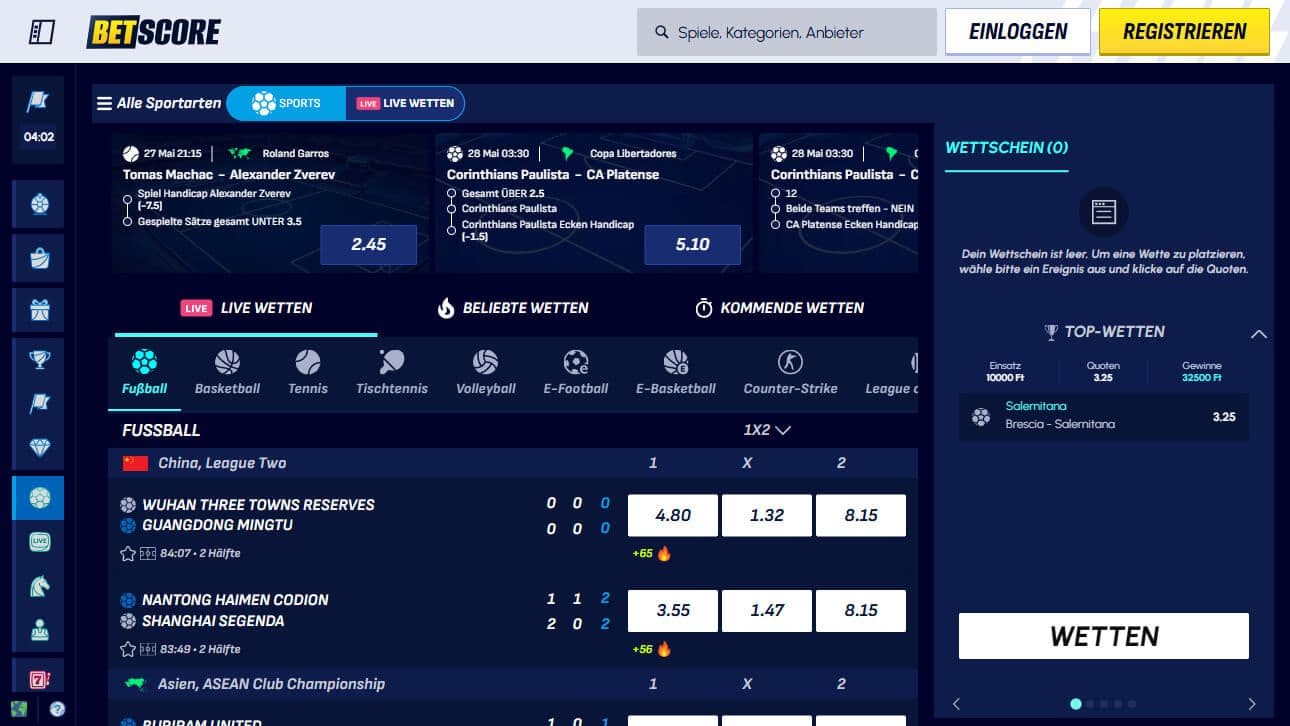
Task: Open the diamond icon in the left sidebar
Action: point(39,447)
